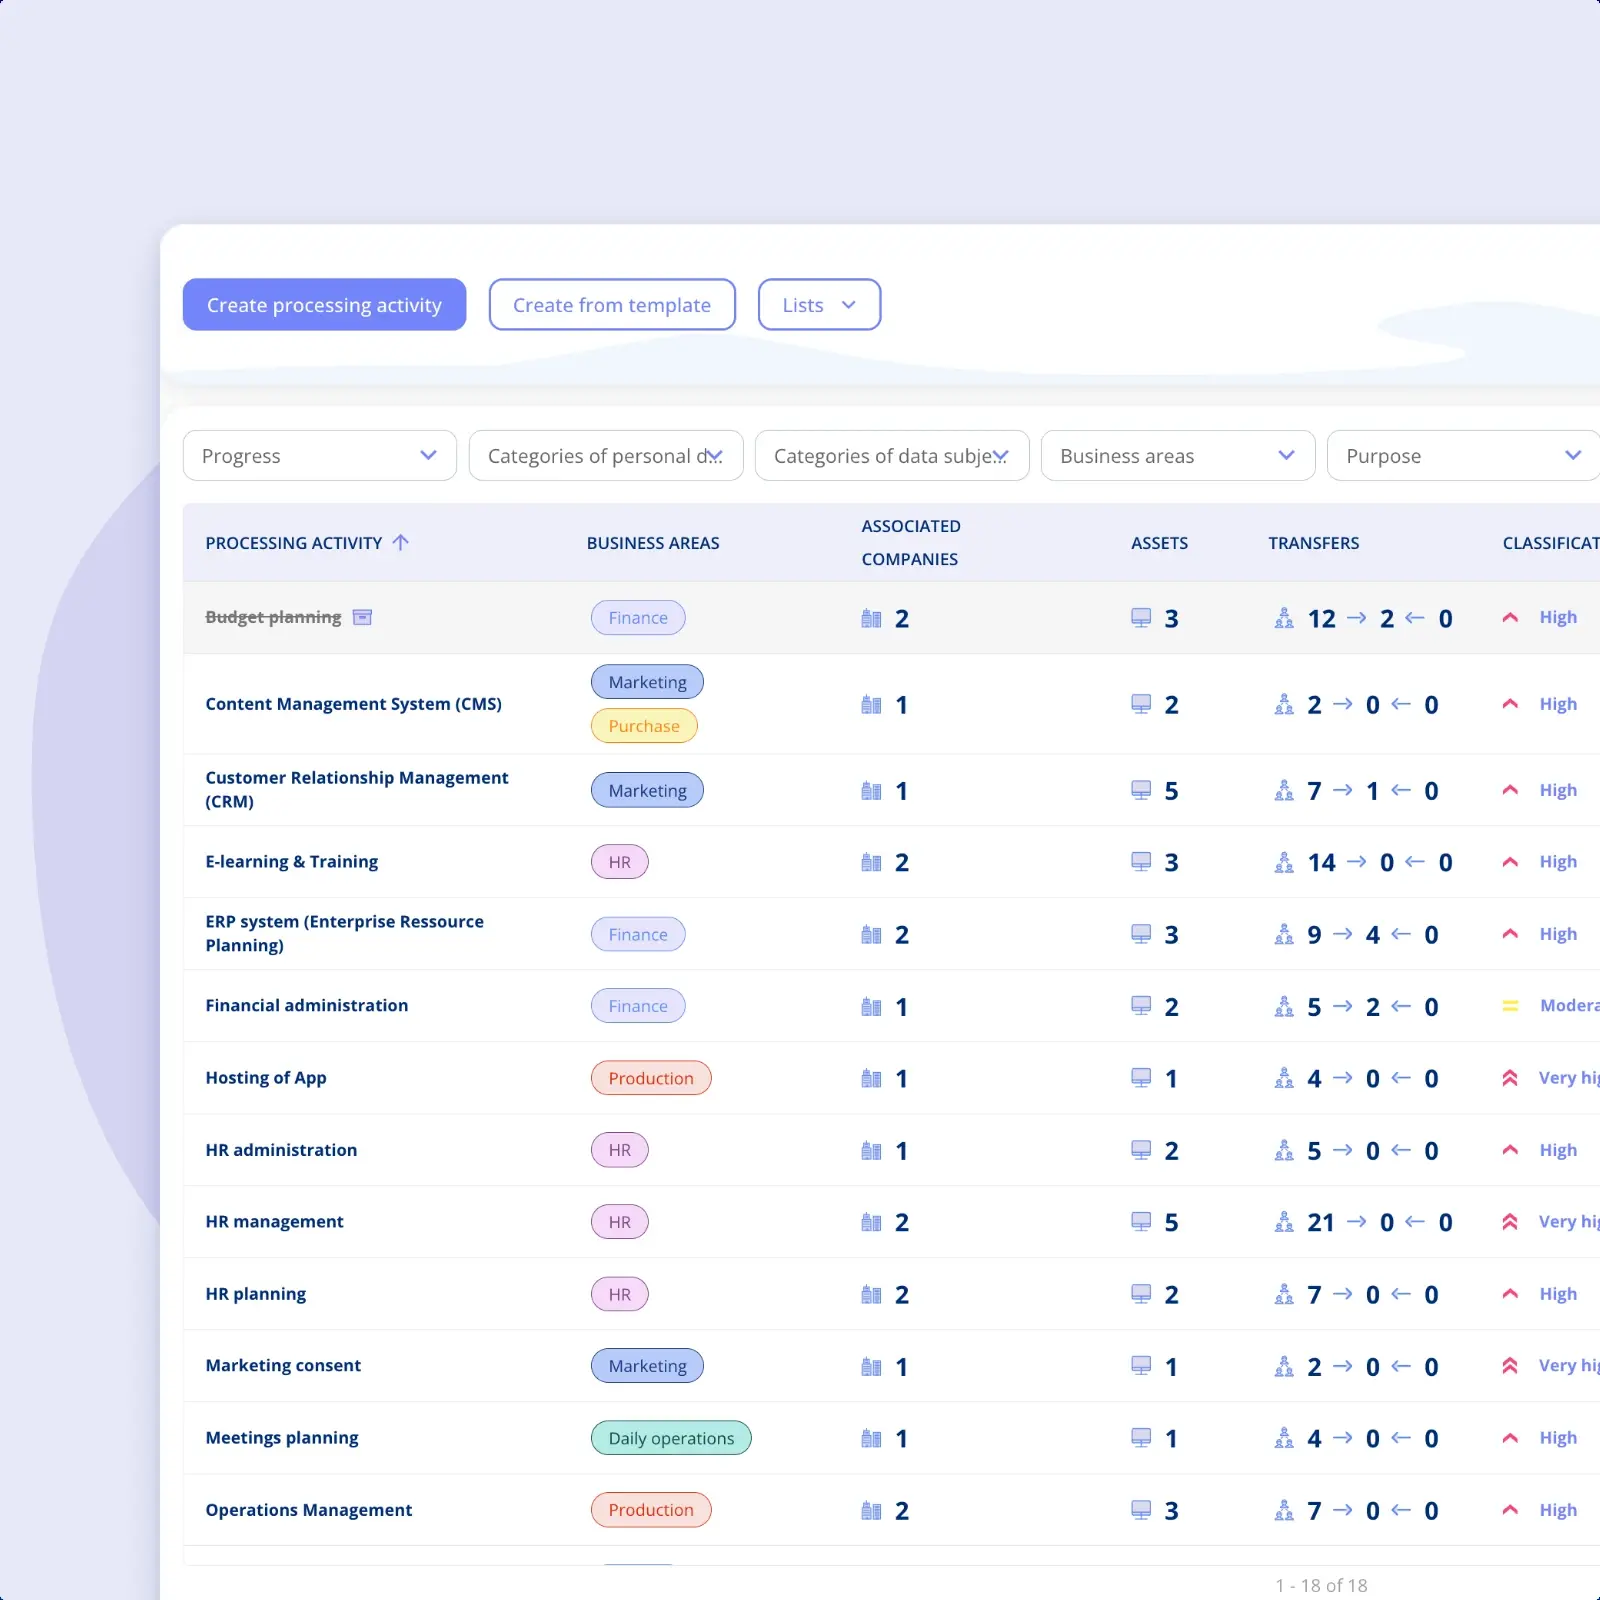Click companies building icon in CMS row
Viewport: 1600px width, 1600px height.
[871, 704]
